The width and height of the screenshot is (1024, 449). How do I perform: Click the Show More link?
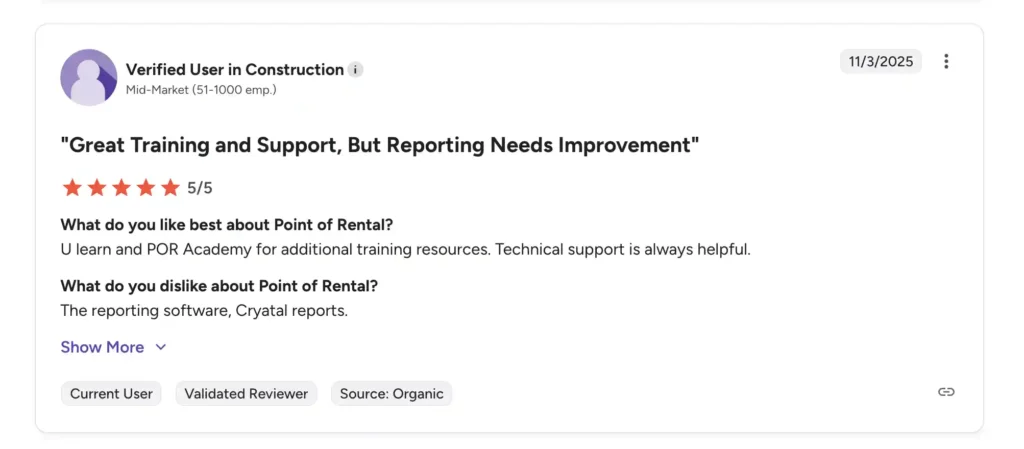pyautogui.click(x=102, y=347)
